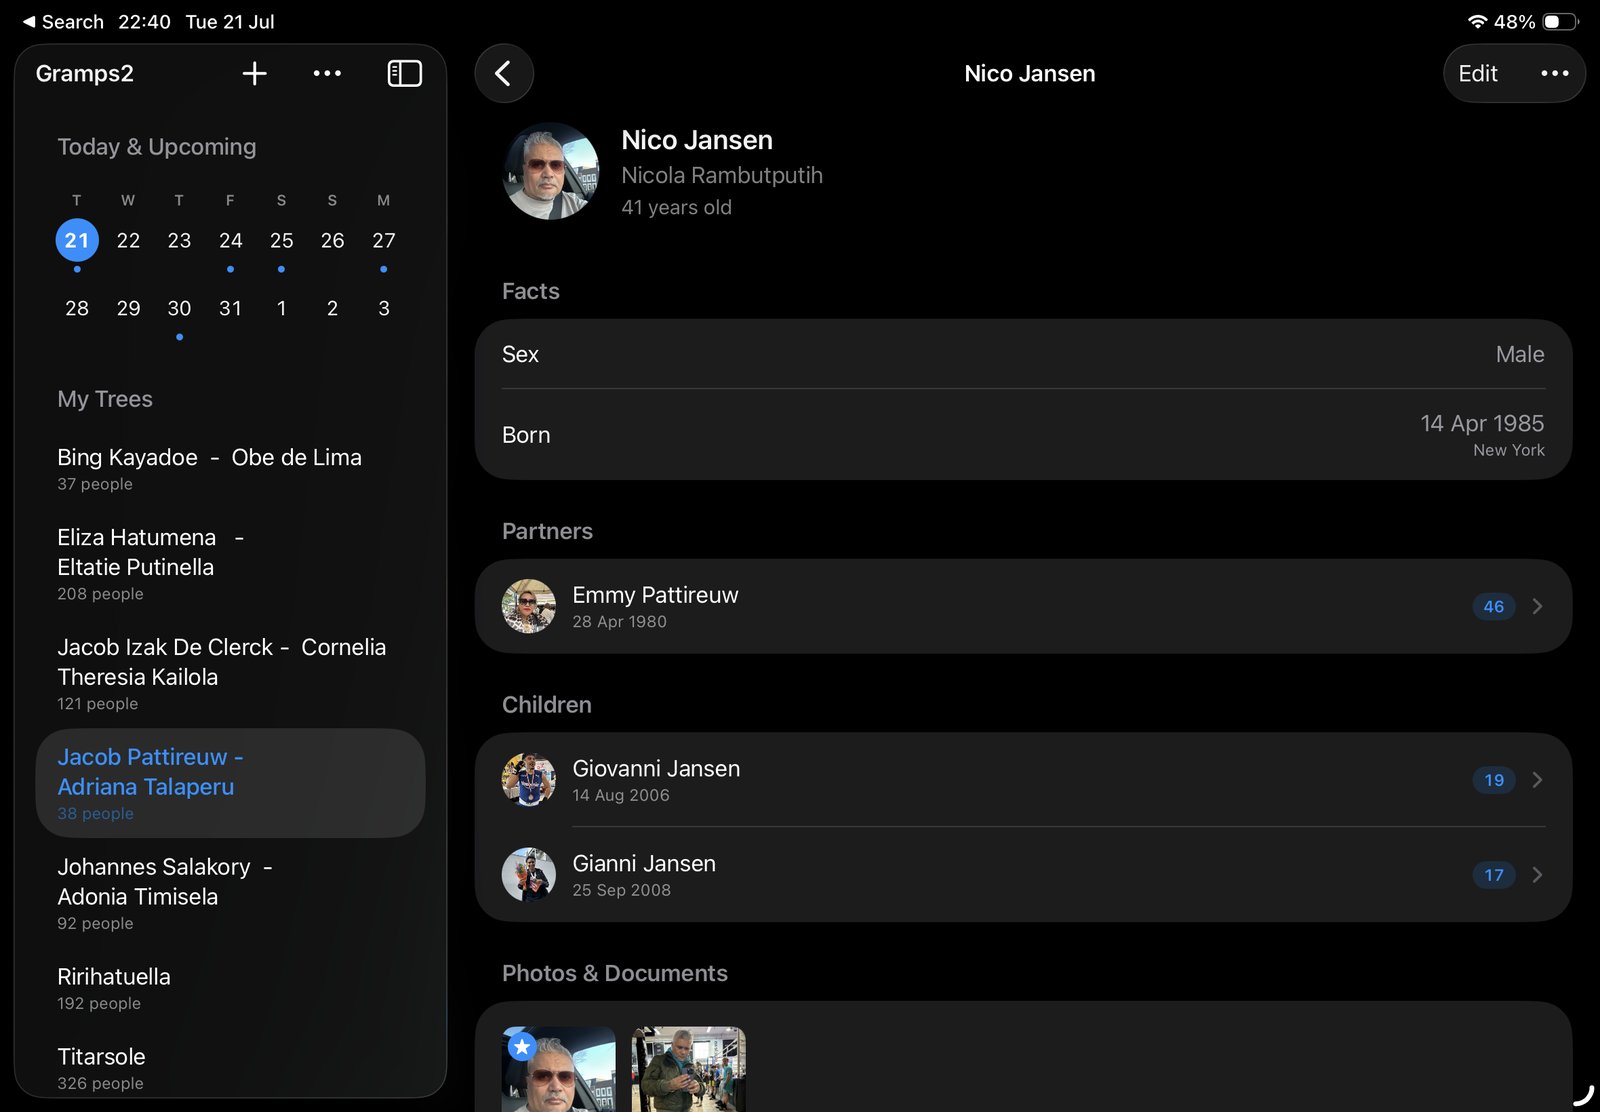Select today's date 21 in the calendar
This screenshot has width=1600, height=1112.
(x=77, y=240)
